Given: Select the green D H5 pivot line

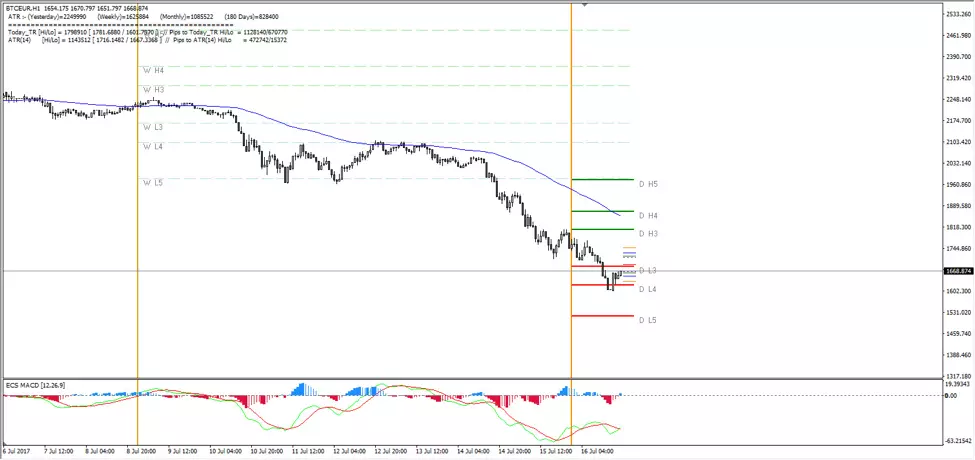Looking at the screenshot, I should pyautogui.click(x=603, y=180).
